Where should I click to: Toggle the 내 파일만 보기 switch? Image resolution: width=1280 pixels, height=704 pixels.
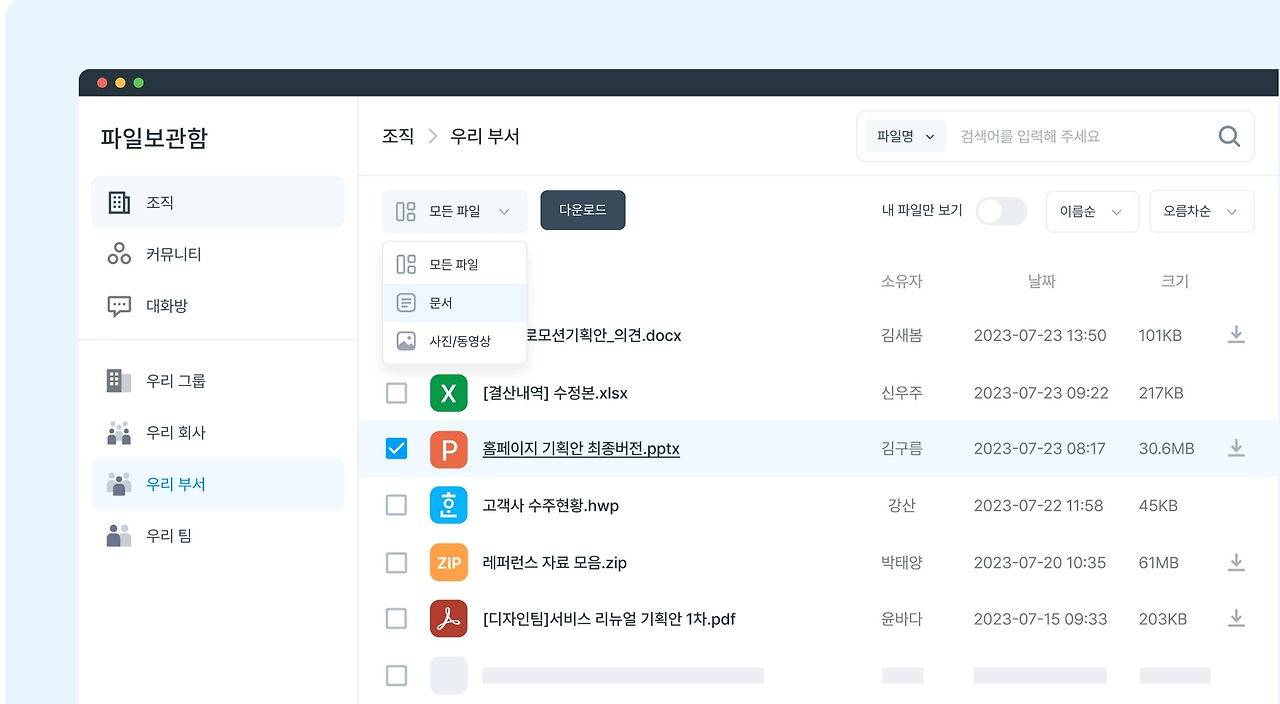coord(1001,211)
